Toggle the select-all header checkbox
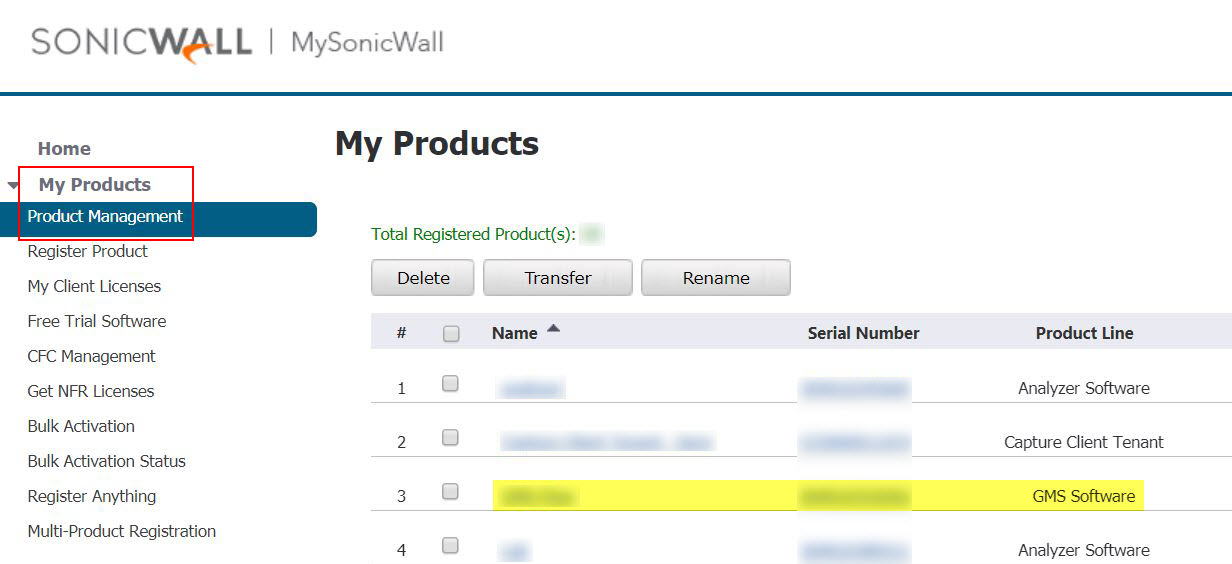The width and height of the screenshot is (1232, 564). (451, 334)
